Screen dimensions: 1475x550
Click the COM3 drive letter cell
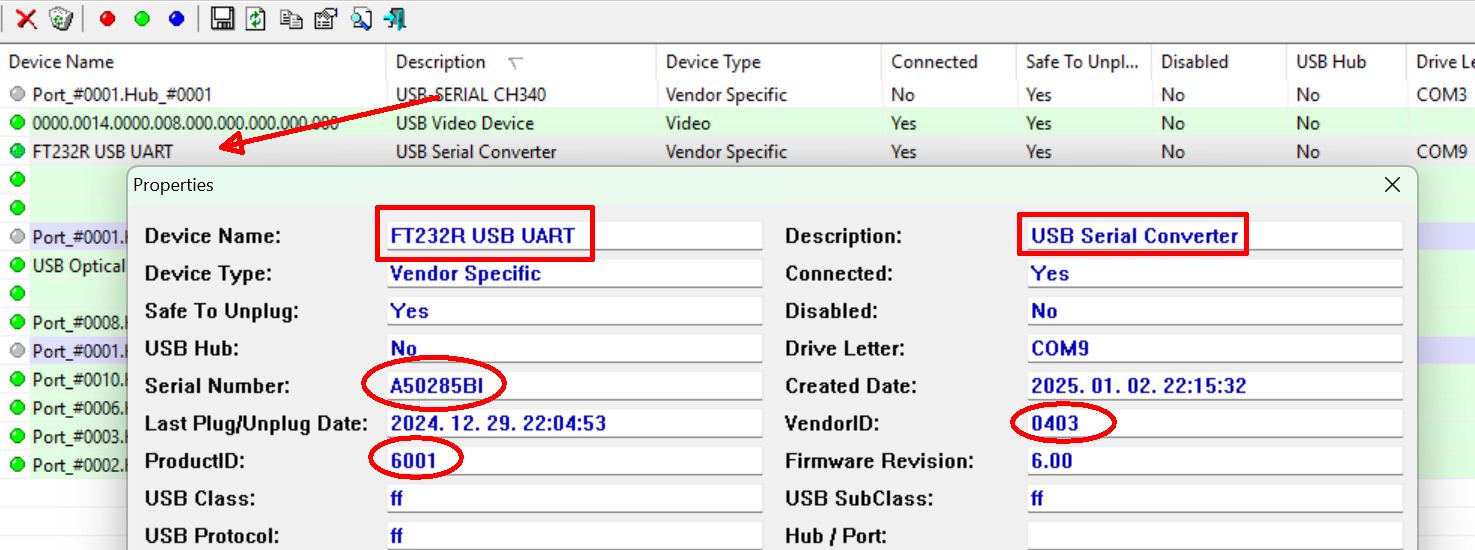pyautogui.click(x=1442, y=95)
